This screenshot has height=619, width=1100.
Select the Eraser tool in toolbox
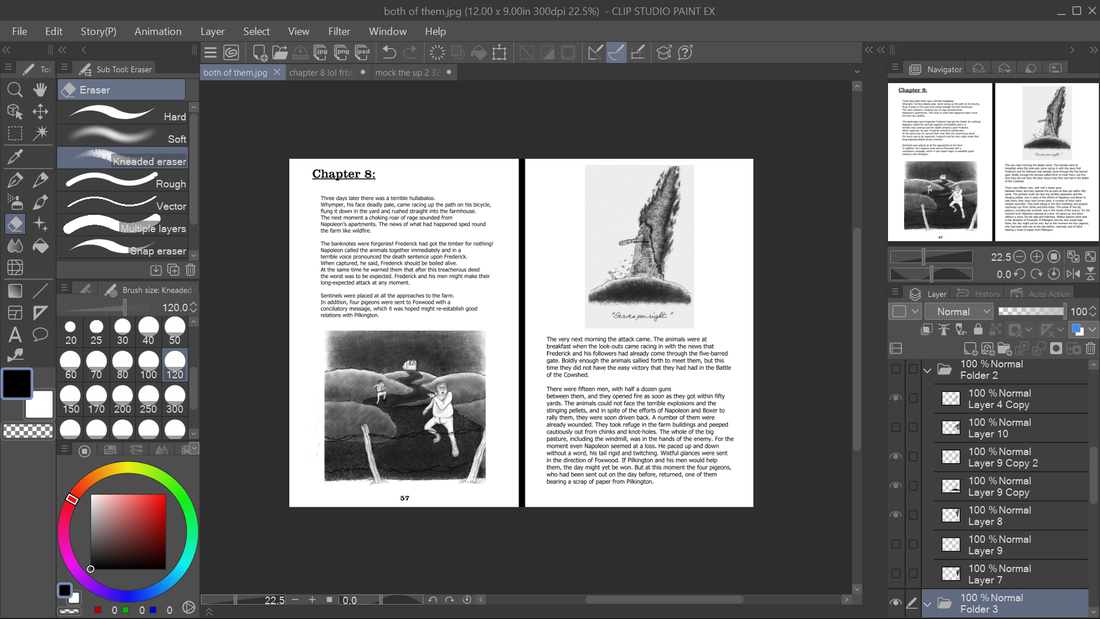coord(15,224)
